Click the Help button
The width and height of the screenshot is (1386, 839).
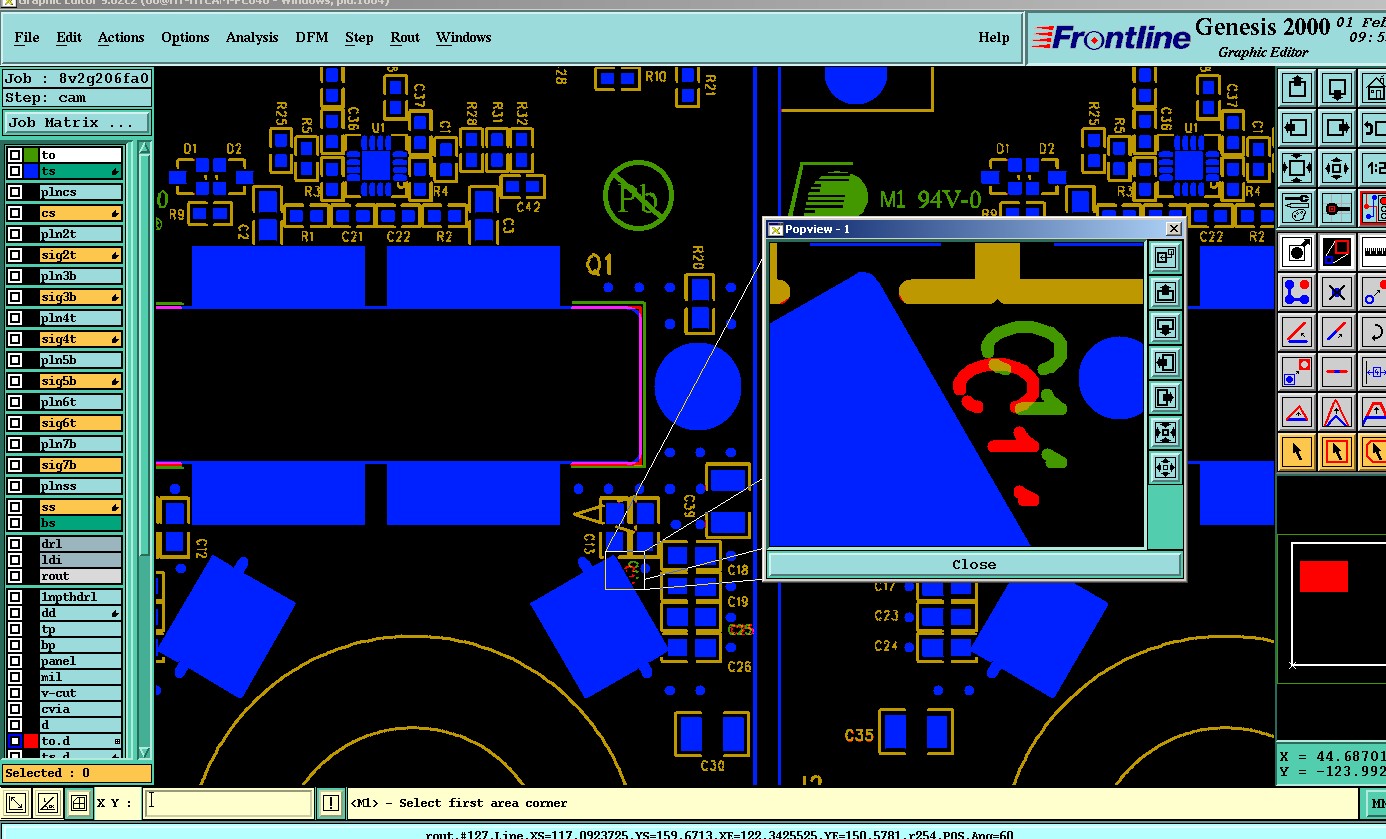[x=994, y=37]
